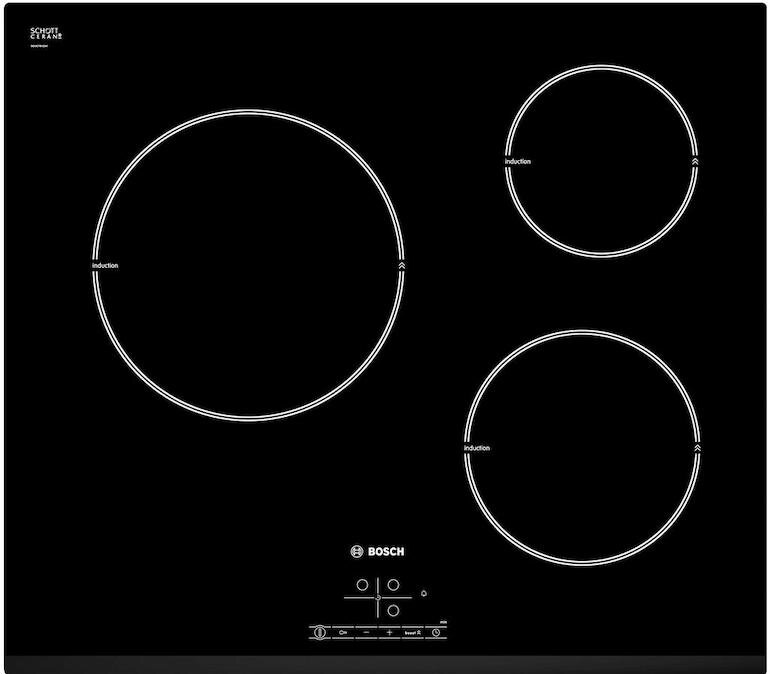Screen dimensions: 770x674
Task: Click the double chevron on large left zone
Action: [401, 266]
